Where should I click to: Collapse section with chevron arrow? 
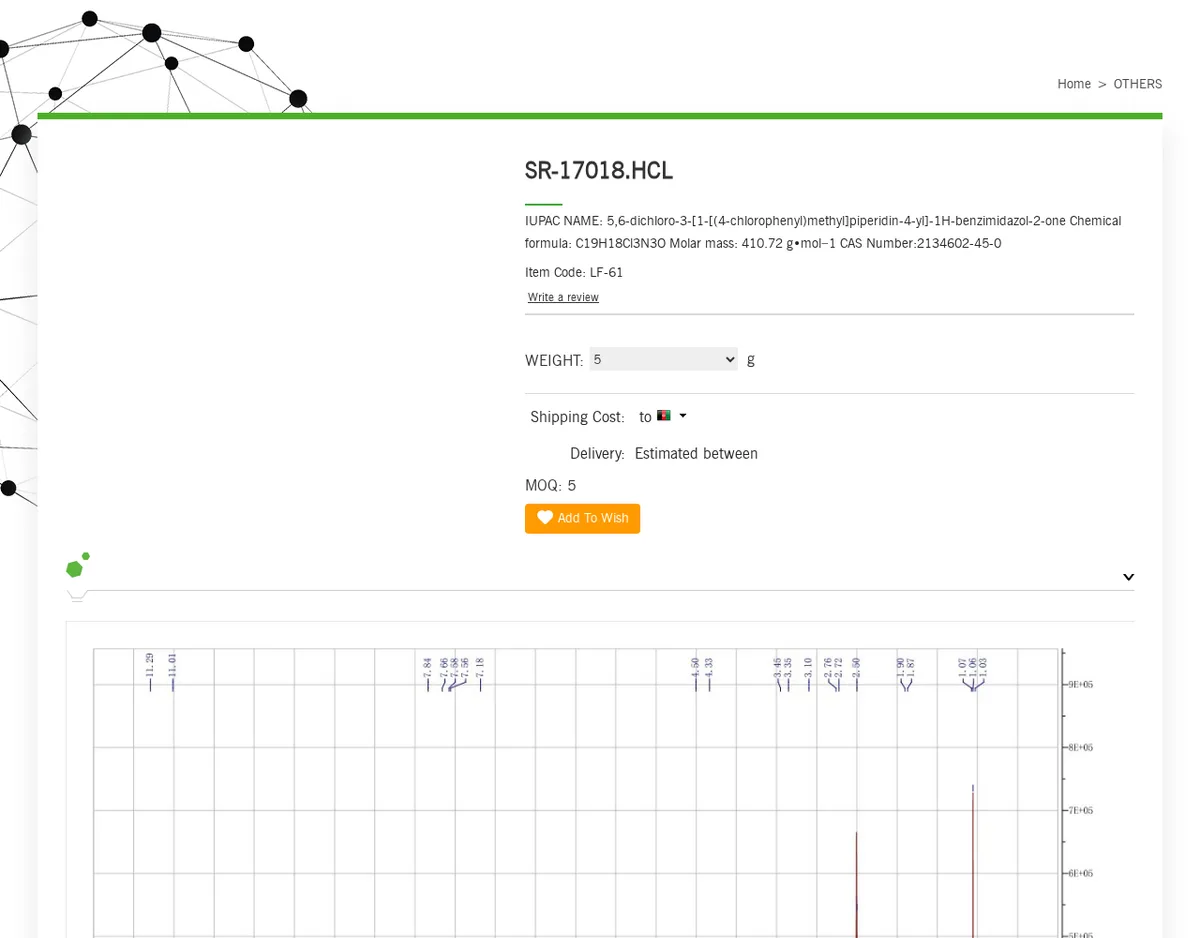point(1128,577)
